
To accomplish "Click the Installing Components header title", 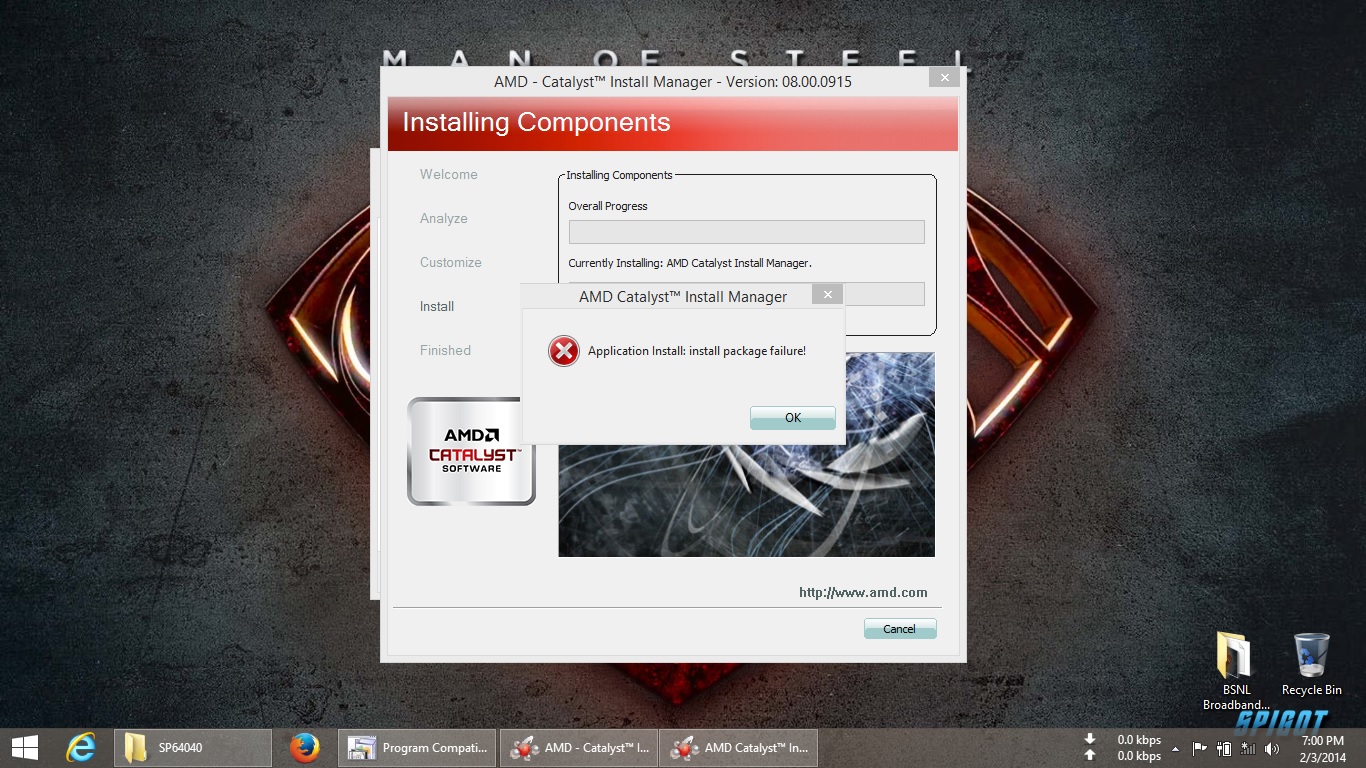I will pos(536,122).
